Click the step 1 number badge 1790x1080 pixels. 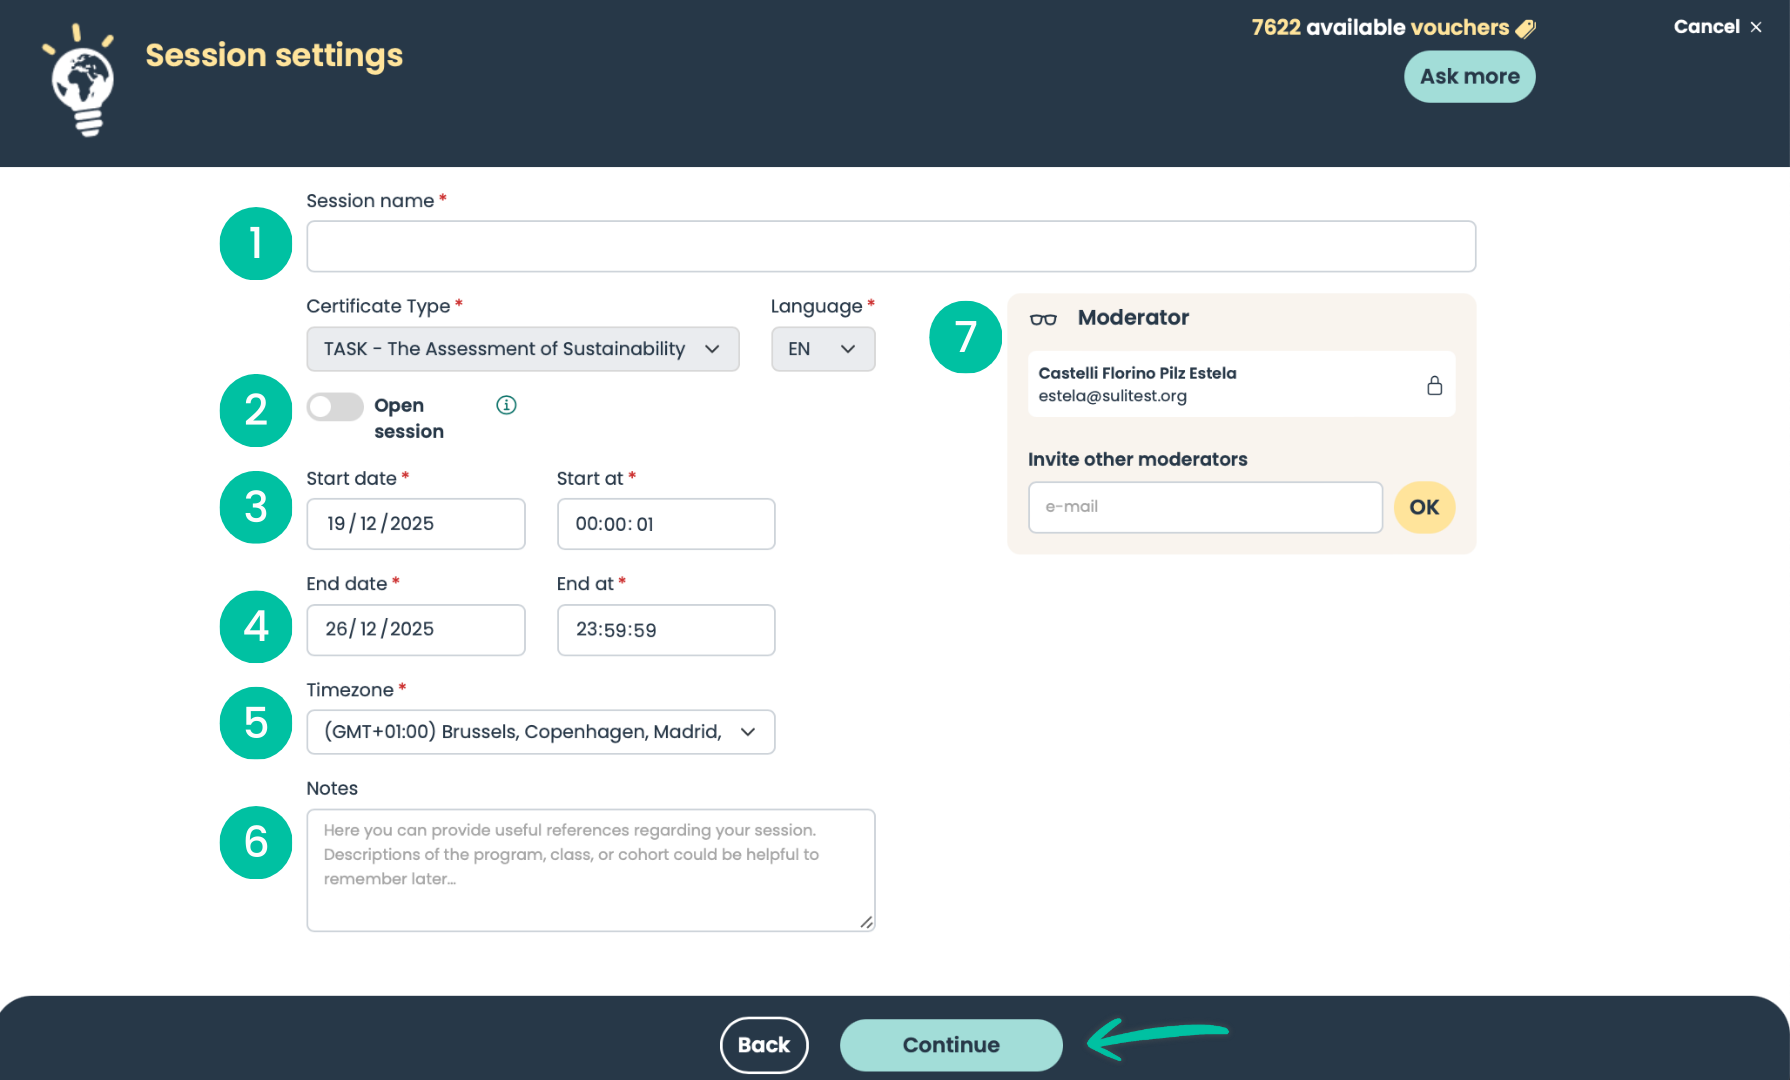click(x=256, y=244)
